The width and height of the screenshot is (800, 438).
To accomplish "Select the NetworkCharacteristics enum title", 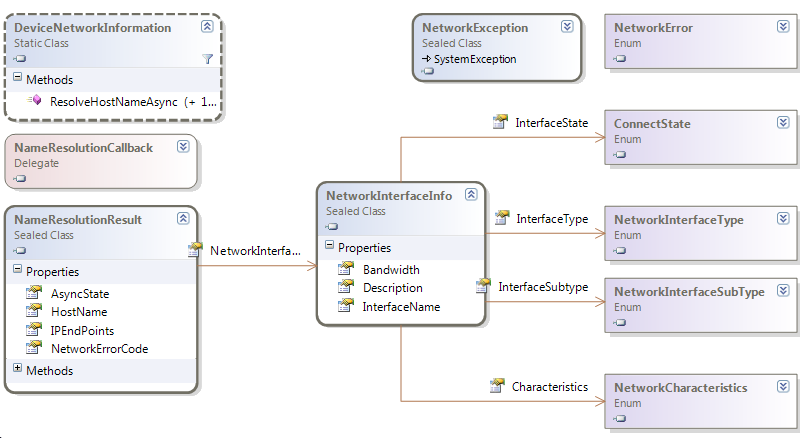I will 681,387.
